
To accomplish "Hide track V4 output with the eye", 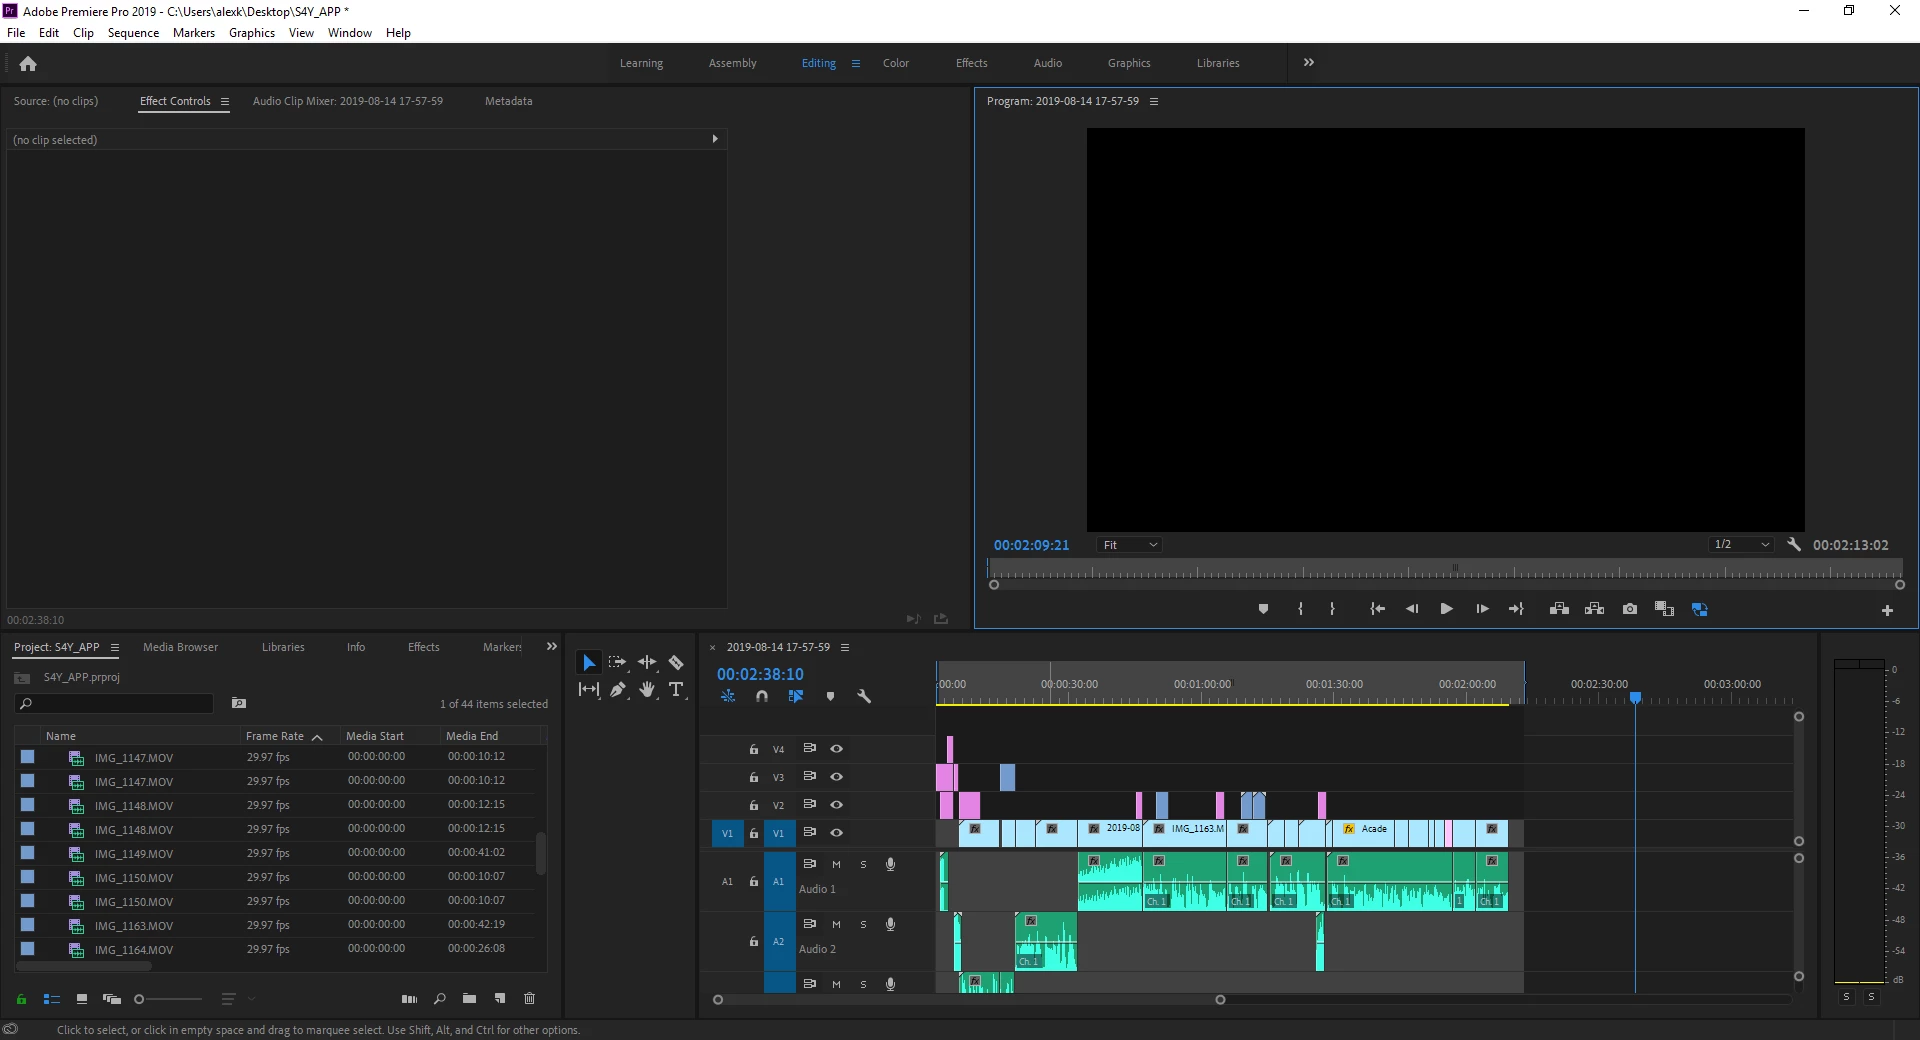I will 837,749.
